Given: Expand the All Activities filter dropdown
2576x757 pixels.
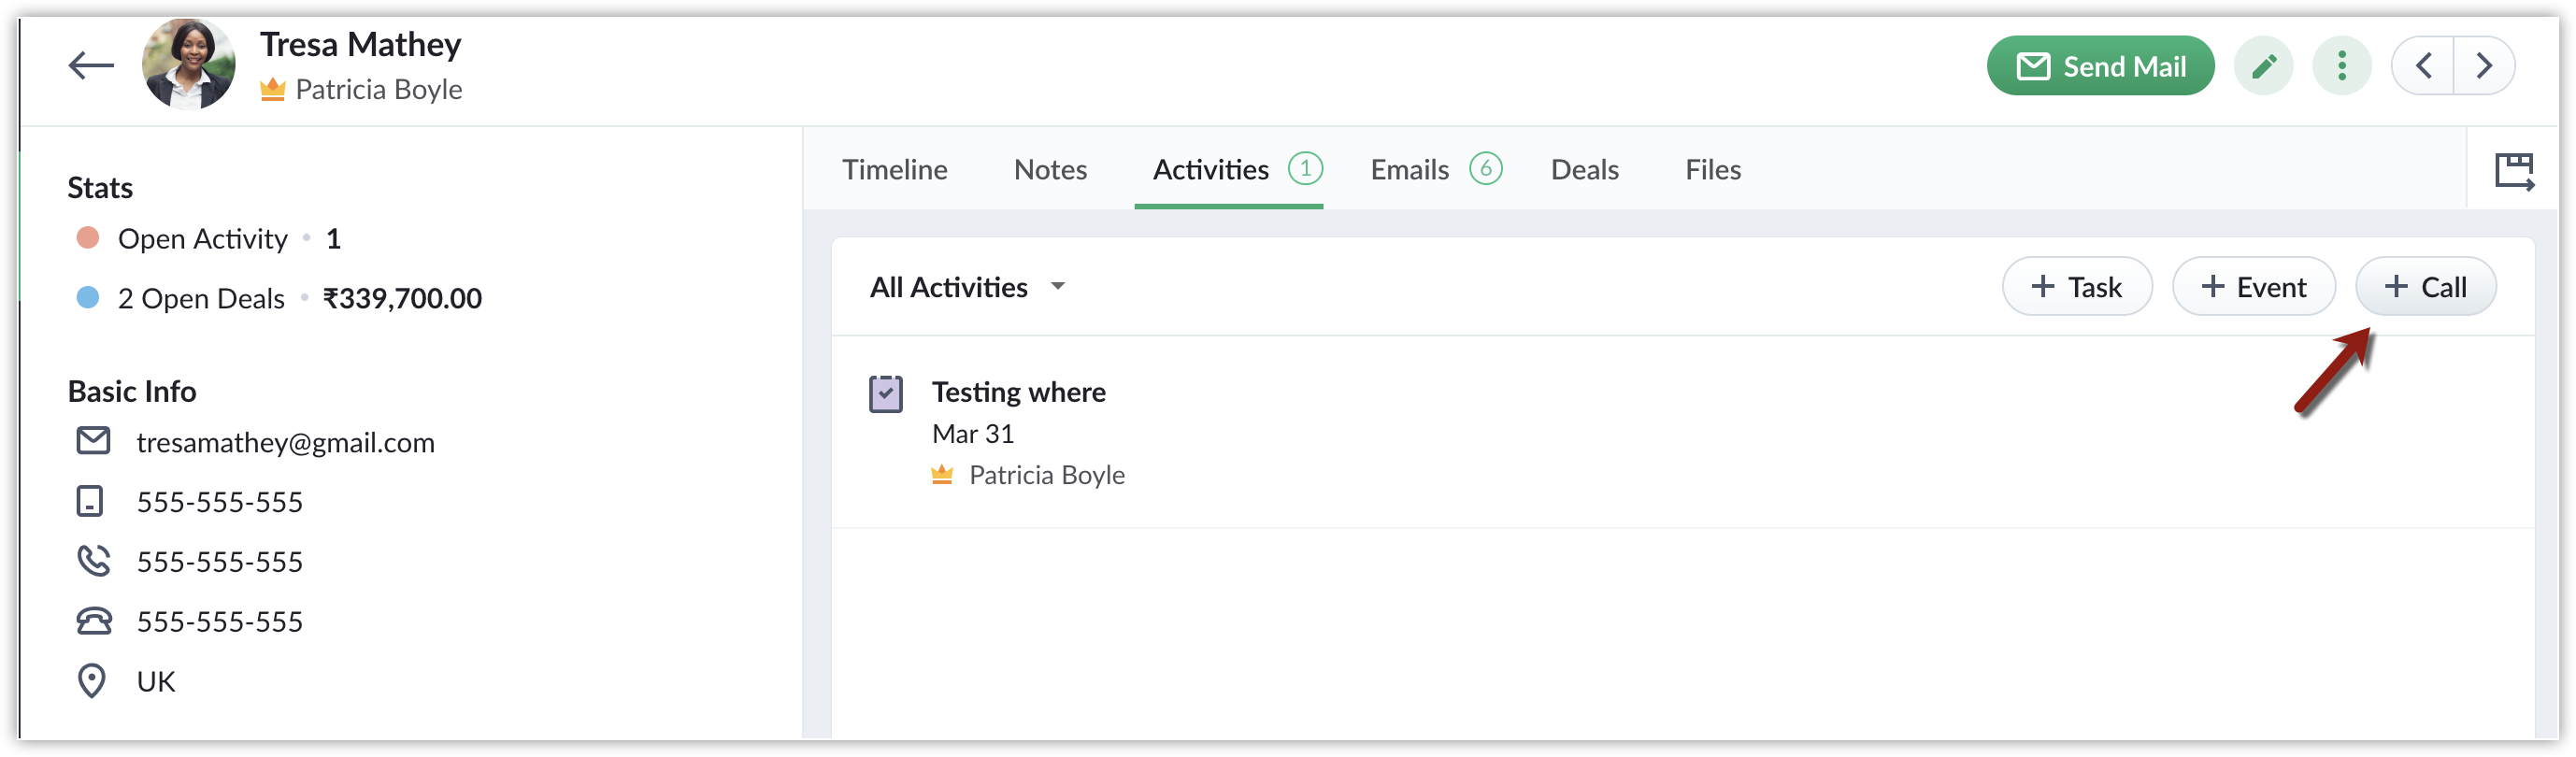Looking at the screenshot, I should pos(967,288).
